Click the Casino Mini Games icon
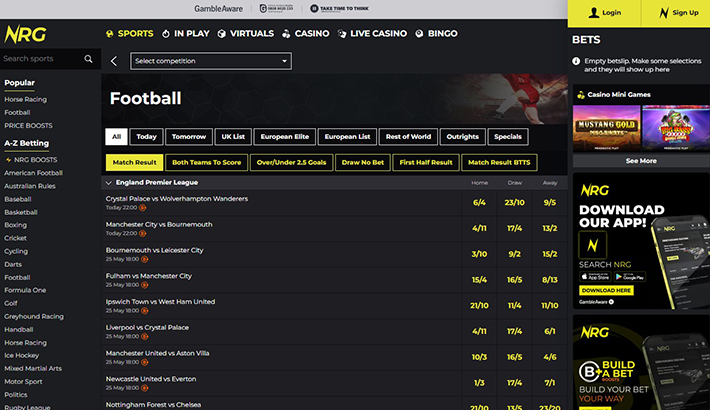The height and width of the screenshot is (410, 710). 581,95
